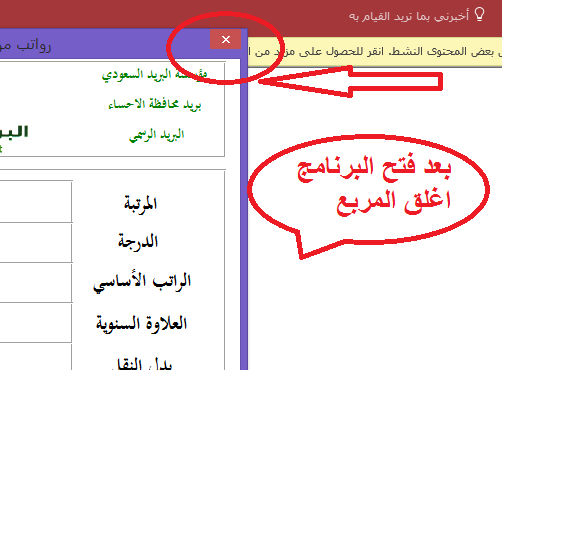Select the 'بريد محافظة الاحساء' header text
The height and width of the screenshot is (543, 567).
[x=155, y=104]
